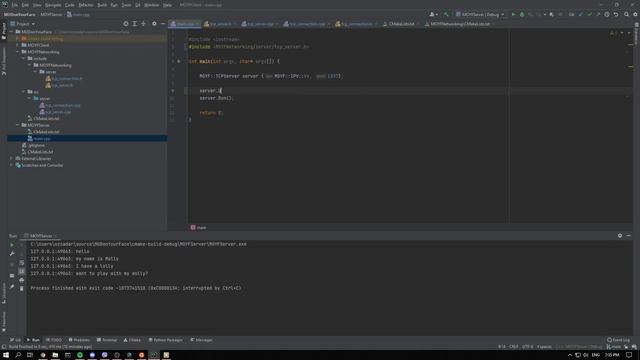Open the Event Log
Screen dimensions: 640x360
coord(619,340)
